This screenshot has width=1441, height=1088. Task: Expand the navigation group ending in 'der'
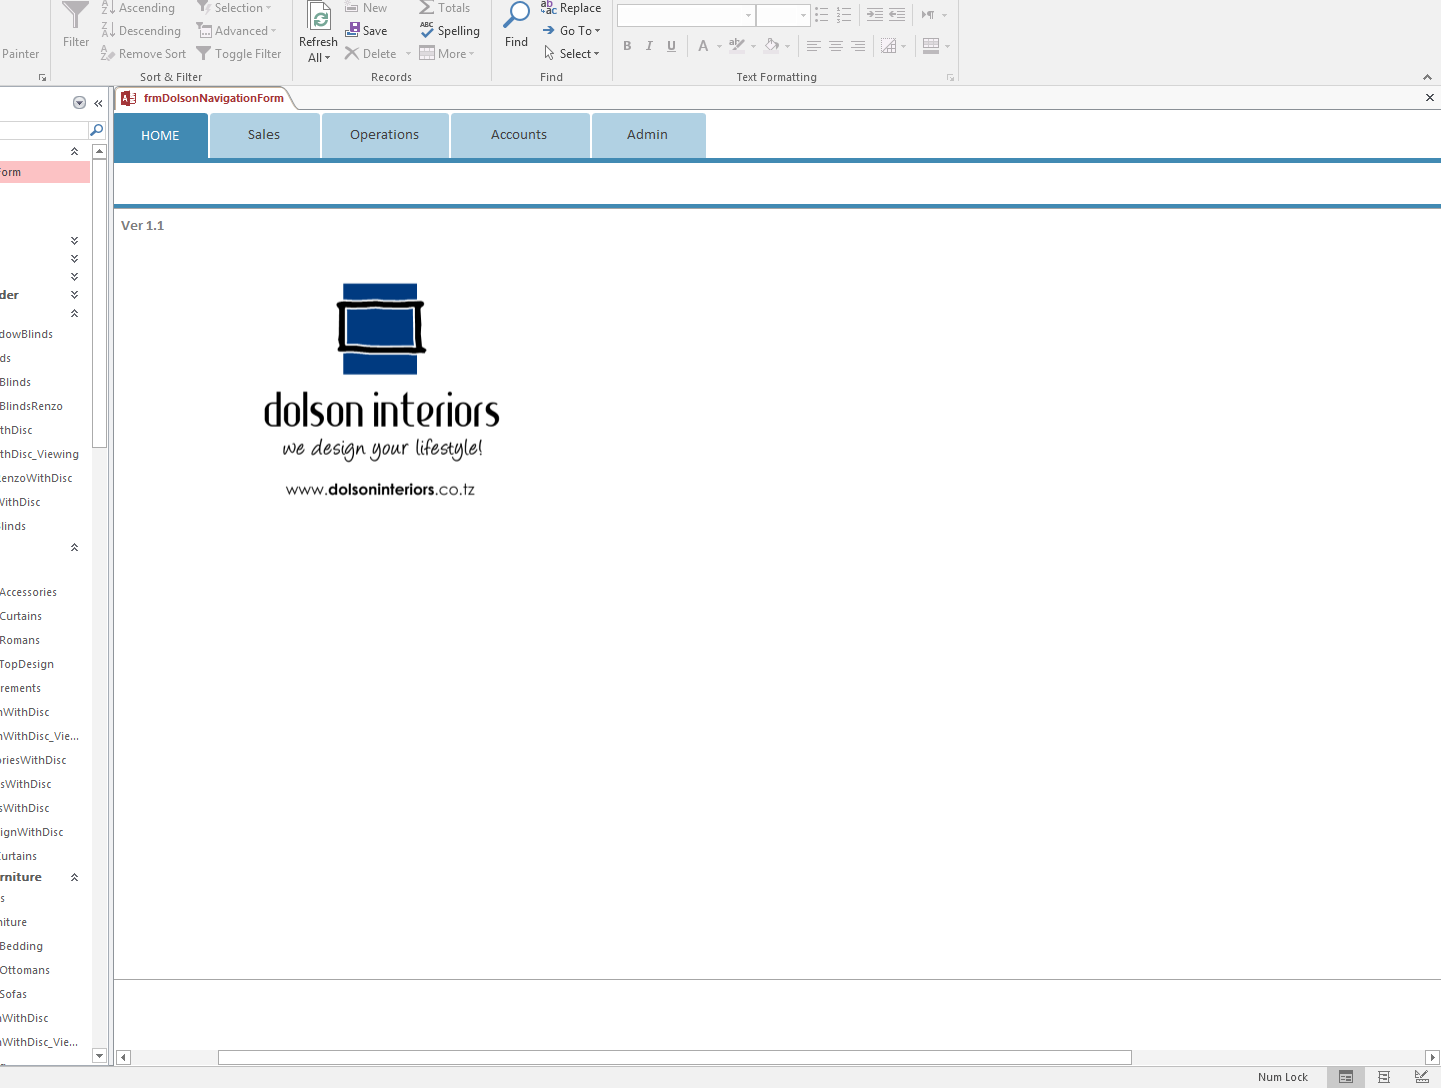click(74, 295)
